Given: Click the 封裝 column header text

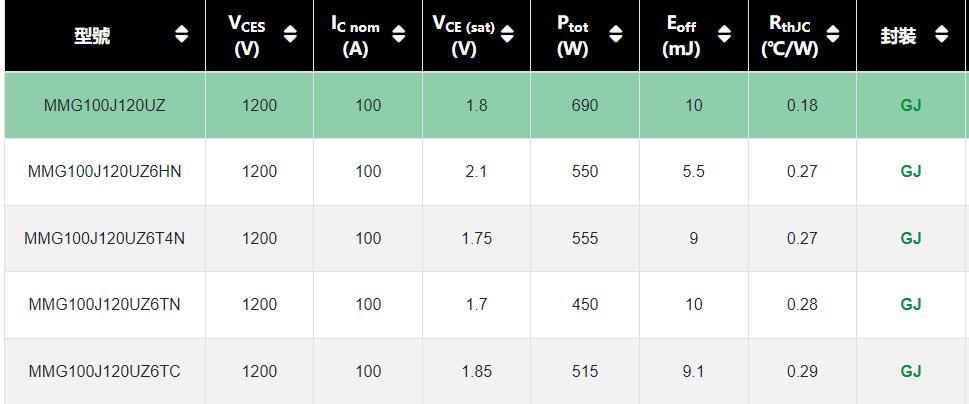Looking at the screenshot, I should coord(898,36).
